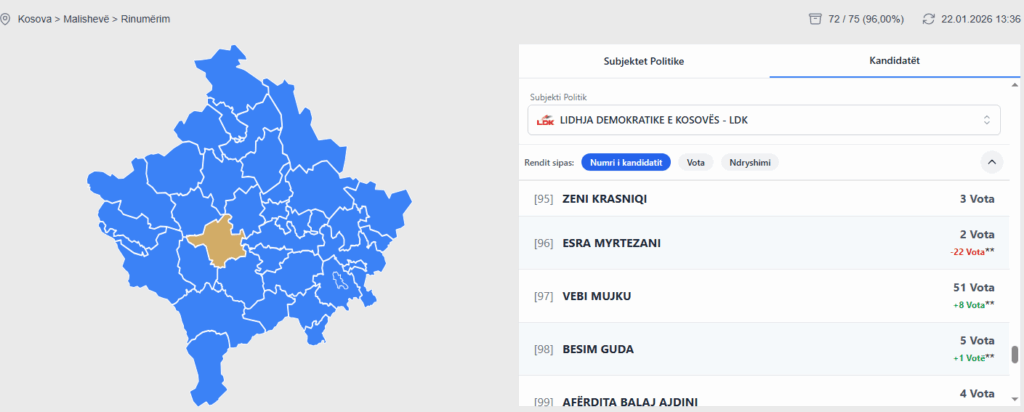Collapse the candidate list with chevron button

point(992,161)
